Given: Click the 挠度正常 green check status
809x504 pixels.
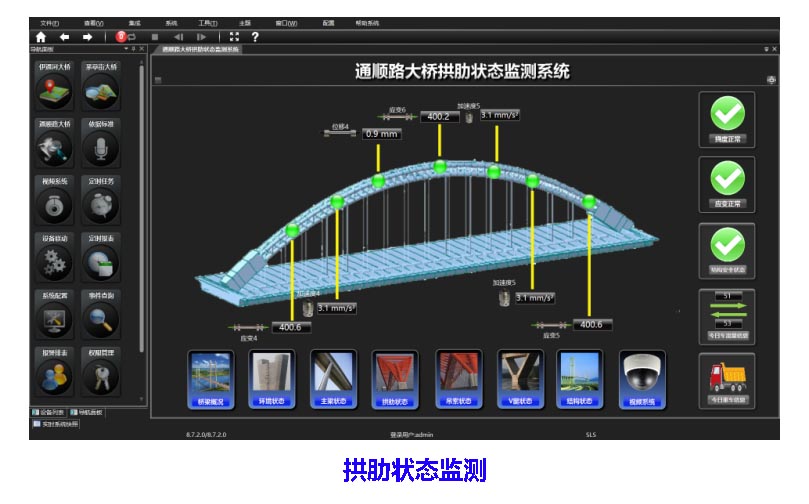Looking at the screenshot, I should click(x=727, y=119).
